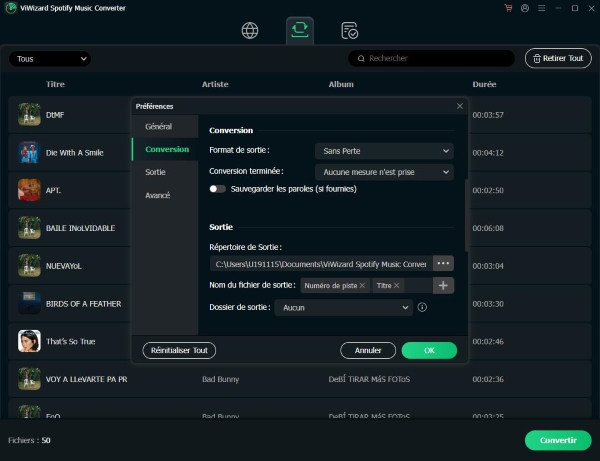Click the Annuler button
Viewport: 600px width, 461px height.
(368, 350)
